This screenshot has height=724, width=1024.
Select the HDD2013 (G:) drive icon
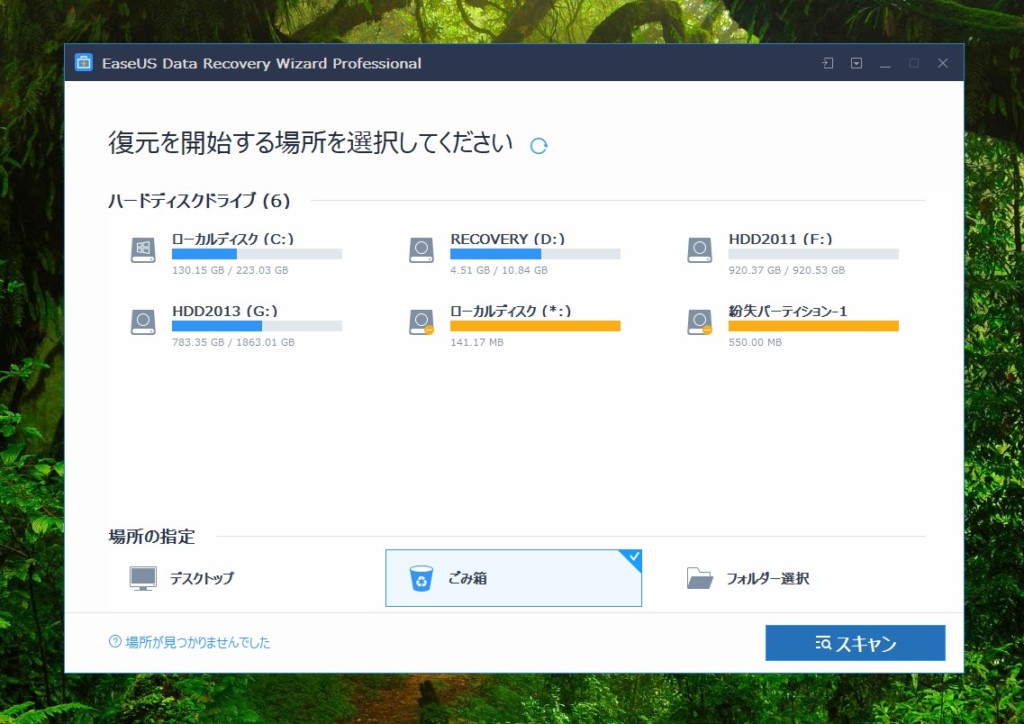click(x=143, y=322)
